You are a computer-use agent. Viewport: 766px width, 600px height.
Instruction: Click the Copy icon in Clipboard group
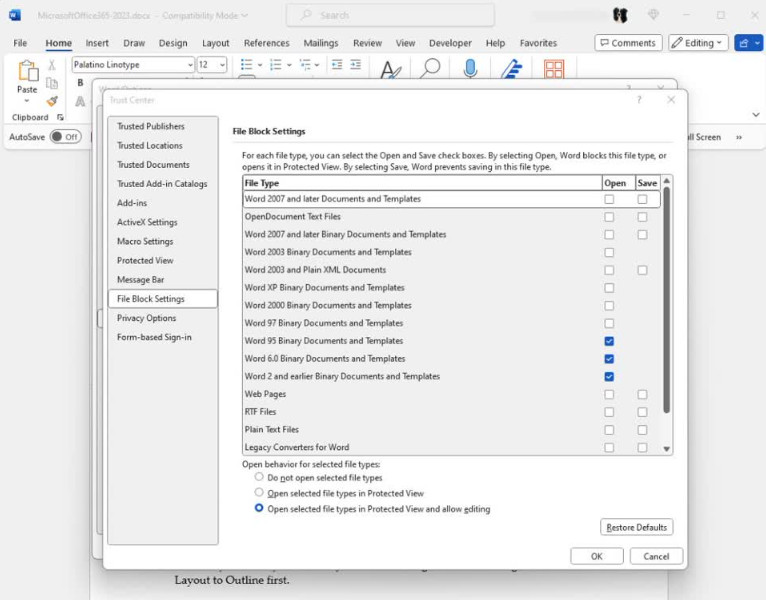(52, 83)
